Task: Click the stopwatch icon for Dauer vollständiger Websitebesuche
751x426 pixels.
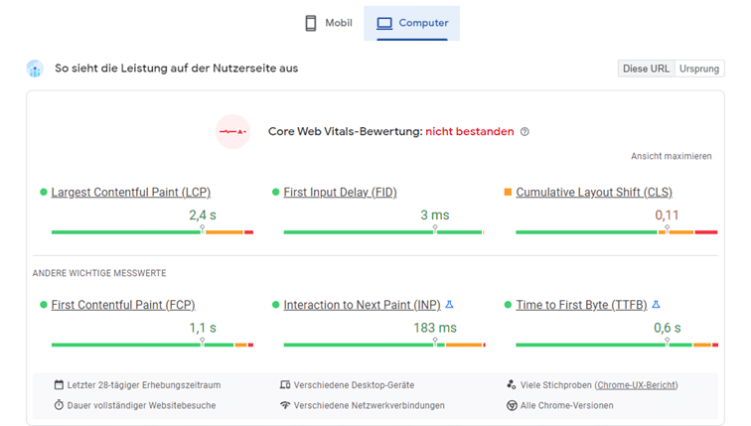Action: tap(58, 405)
